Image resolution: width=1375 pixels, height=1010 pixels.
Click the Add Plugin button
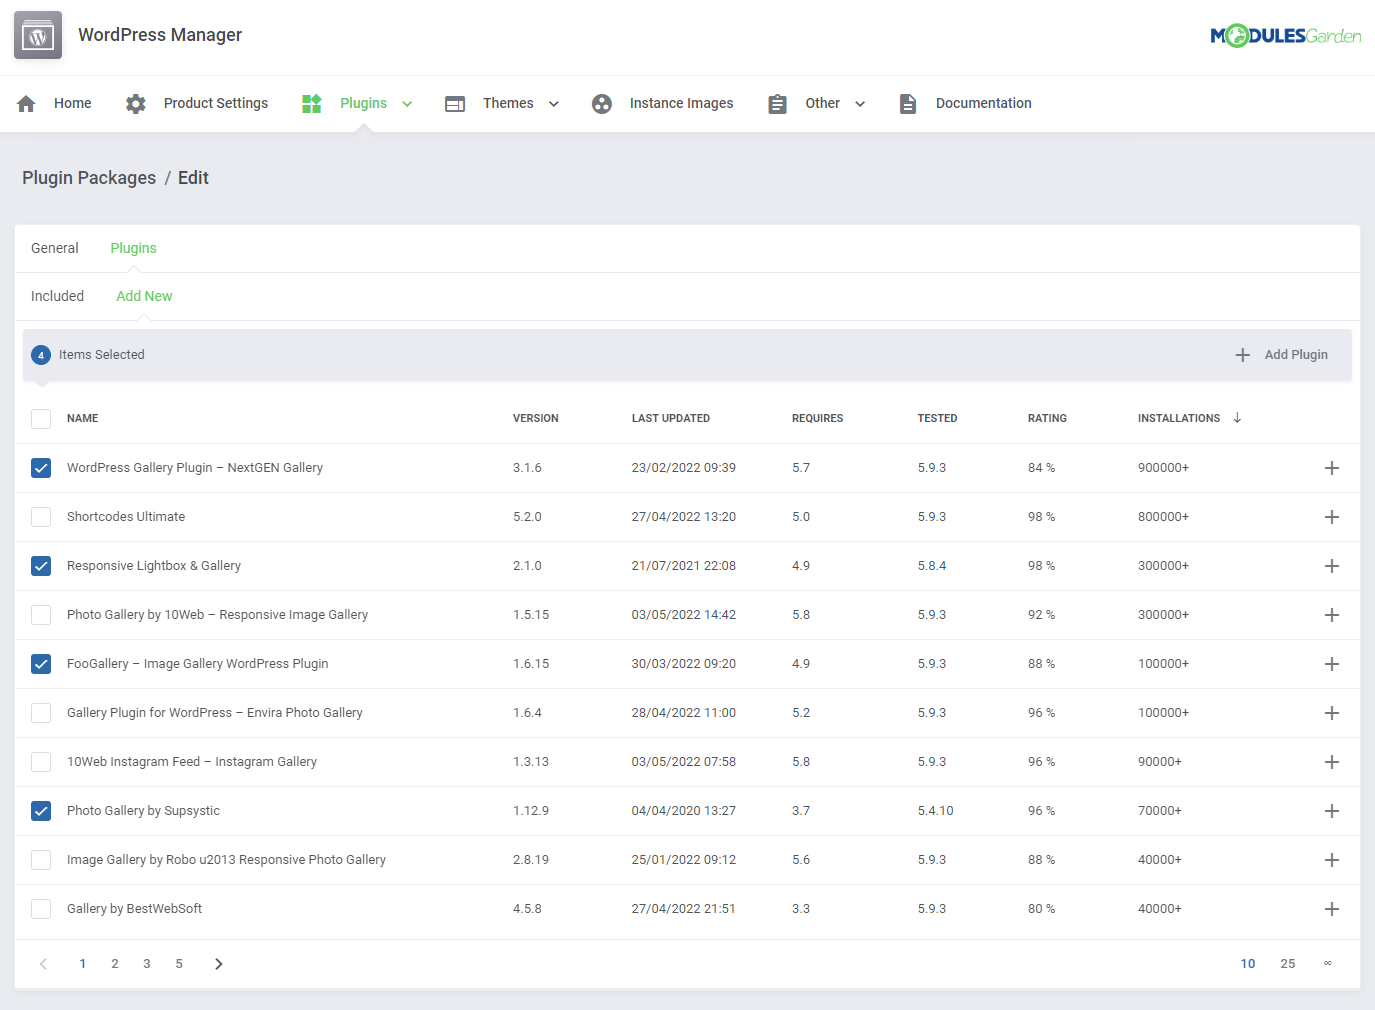(1282, 355)
